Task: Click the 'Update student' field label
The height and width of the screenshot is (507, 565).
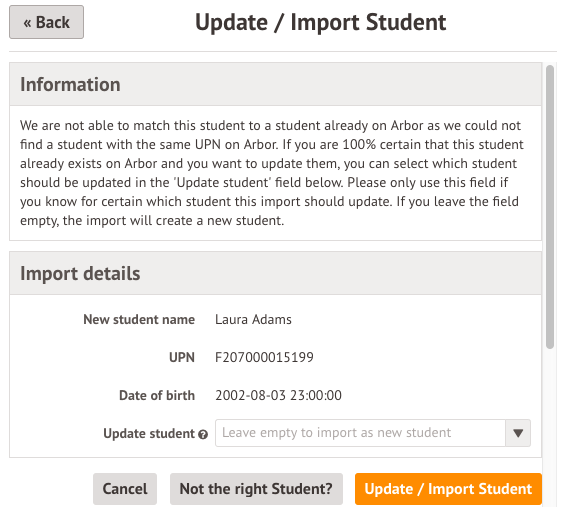Action: [149, 433]
